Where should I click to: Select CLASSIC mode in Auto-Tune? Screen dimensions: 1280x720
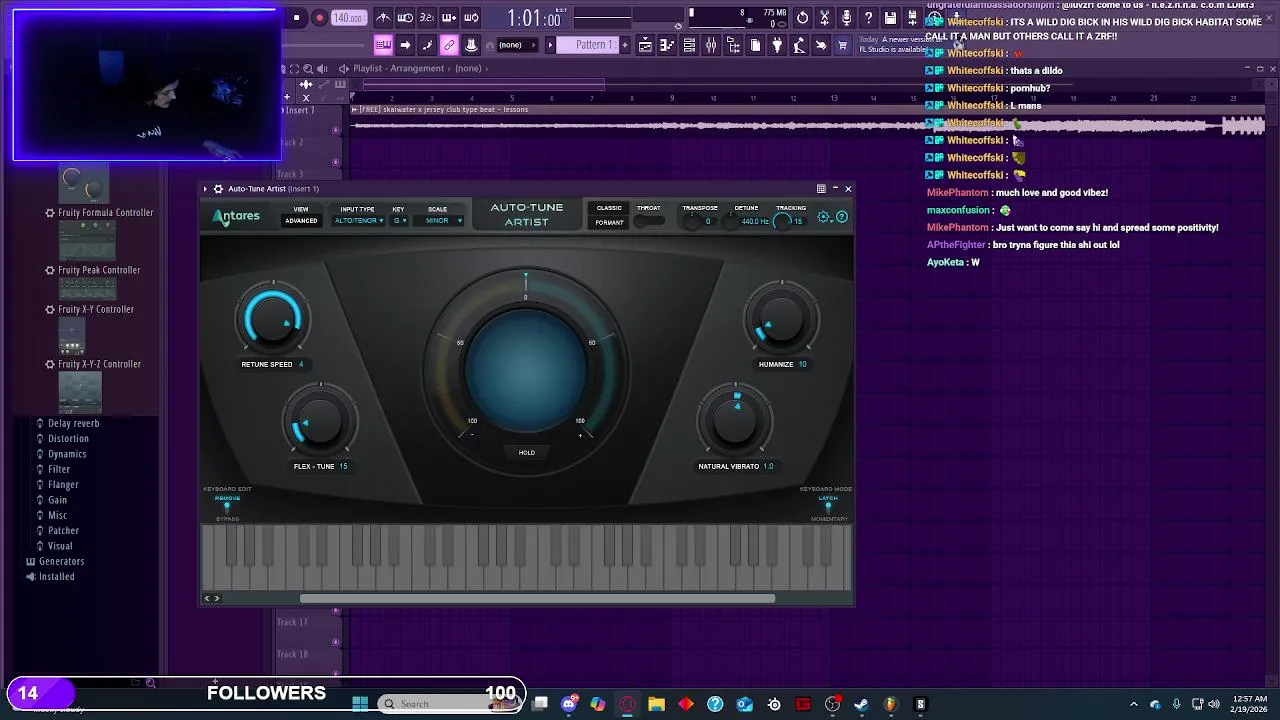(x=609, y=208)
